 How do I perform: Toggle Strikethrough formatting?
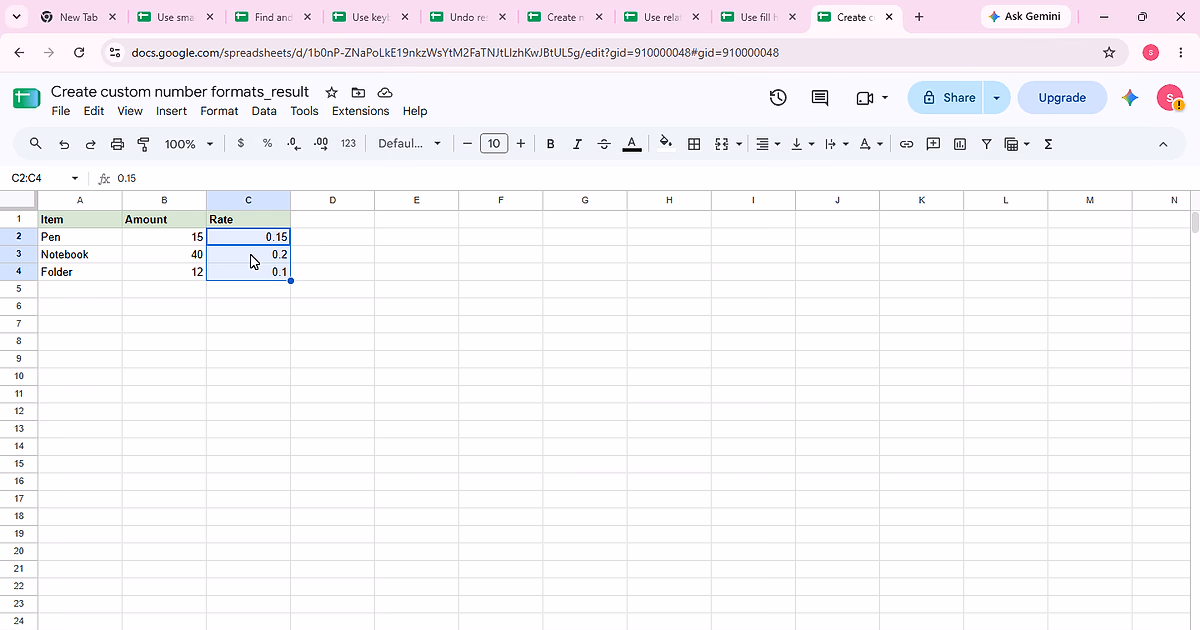[x=604, y=144]
